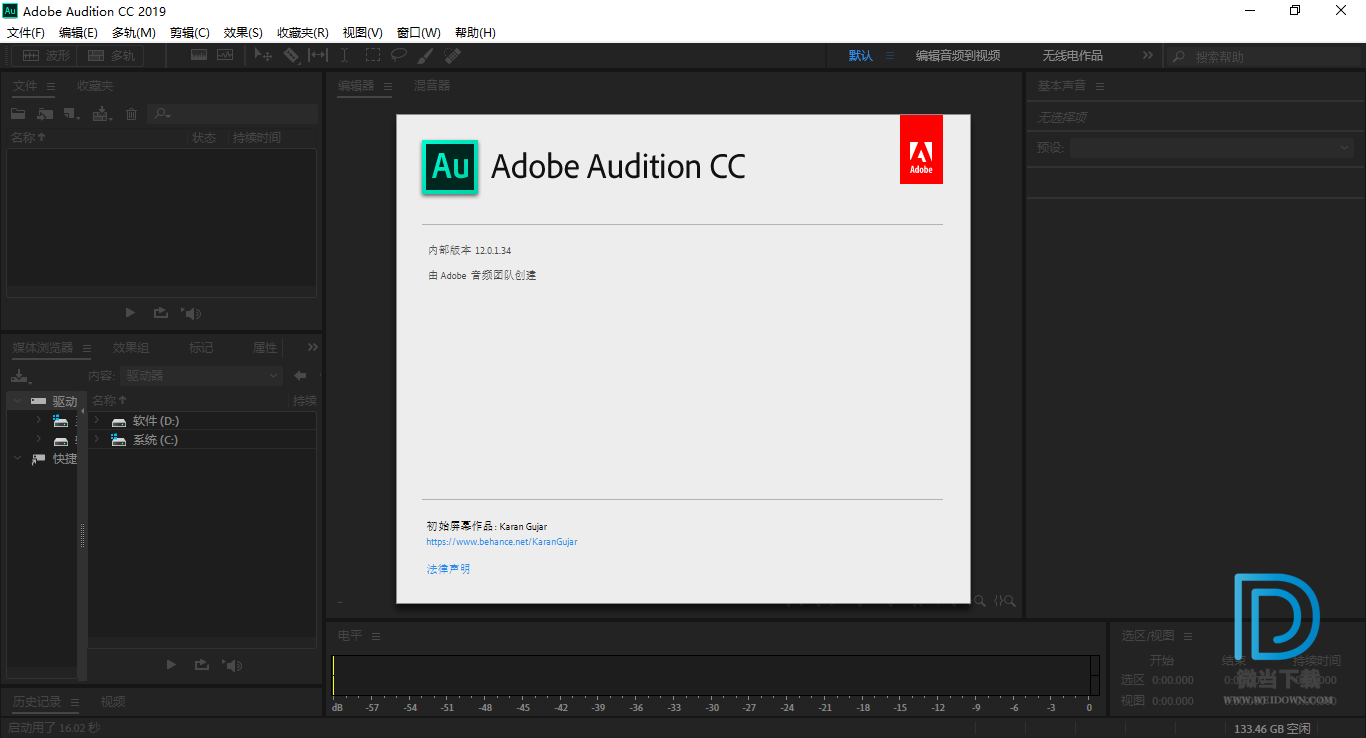Collapse the 驱动 tree node

(x=17, y=401)
